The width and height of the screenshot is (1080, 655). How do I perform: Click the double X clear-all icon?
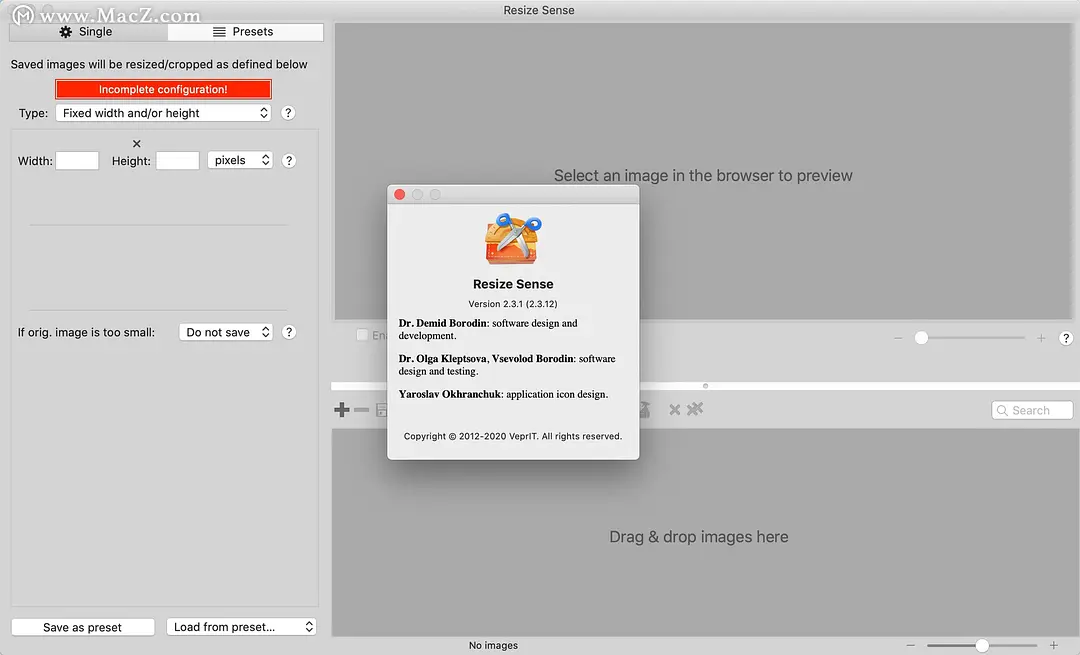click(x=695, y=409)
